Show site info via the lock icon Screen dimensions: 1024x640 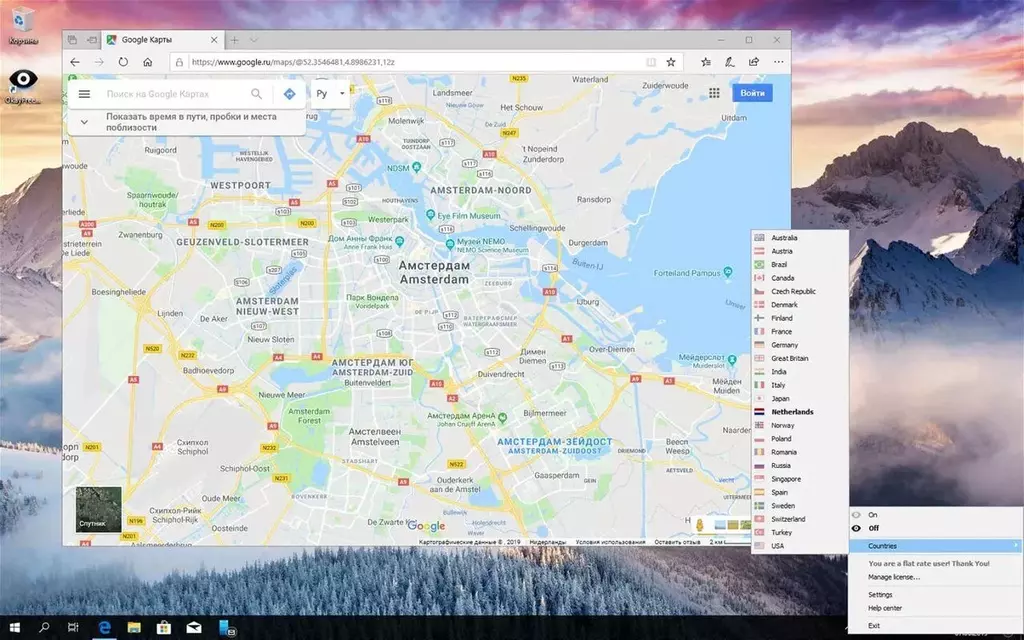pyautogui.click(x=179, y=62)
